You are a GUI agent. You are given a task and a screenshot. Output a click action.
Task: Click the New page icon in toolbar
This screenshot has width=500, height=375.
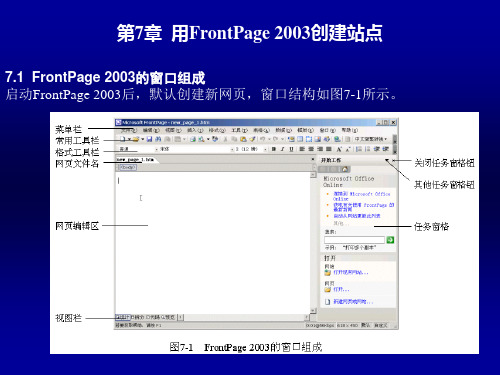(x=123, y=139)
